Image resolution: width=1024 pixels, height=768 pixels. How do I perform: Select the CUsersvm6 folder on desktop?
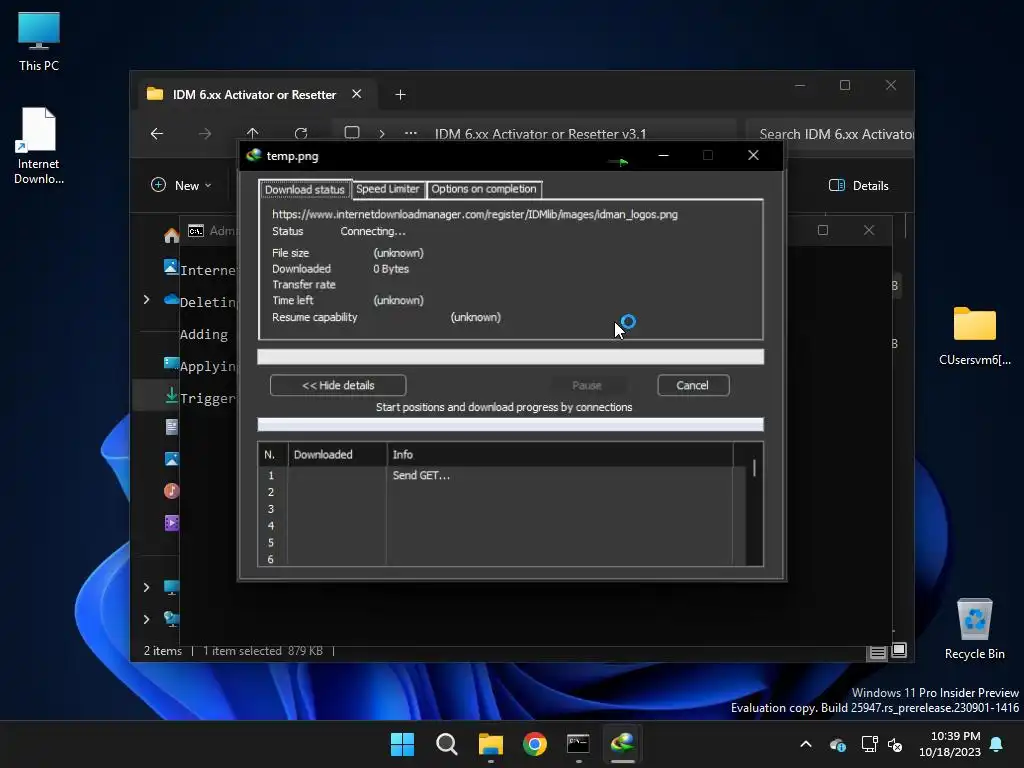(x=974, y=336)
